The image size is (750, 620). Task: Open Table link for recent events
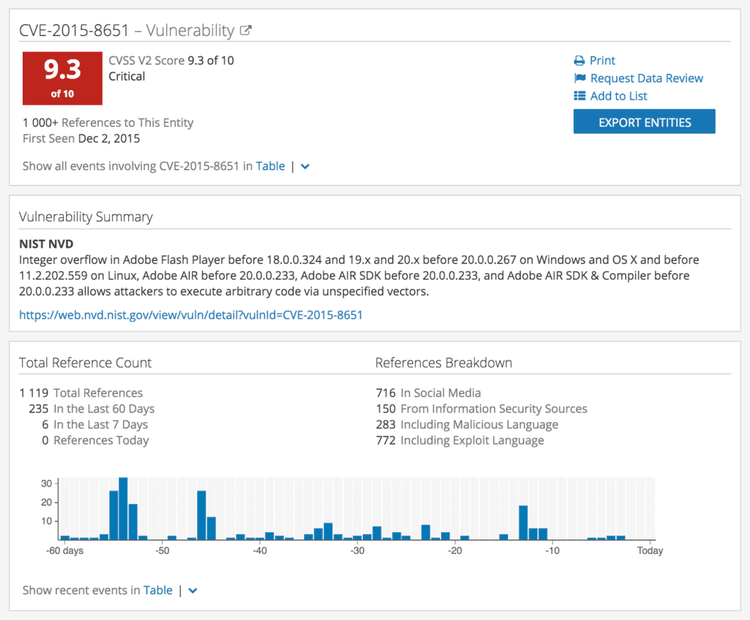pyautogui.click(x=158, y=590)
